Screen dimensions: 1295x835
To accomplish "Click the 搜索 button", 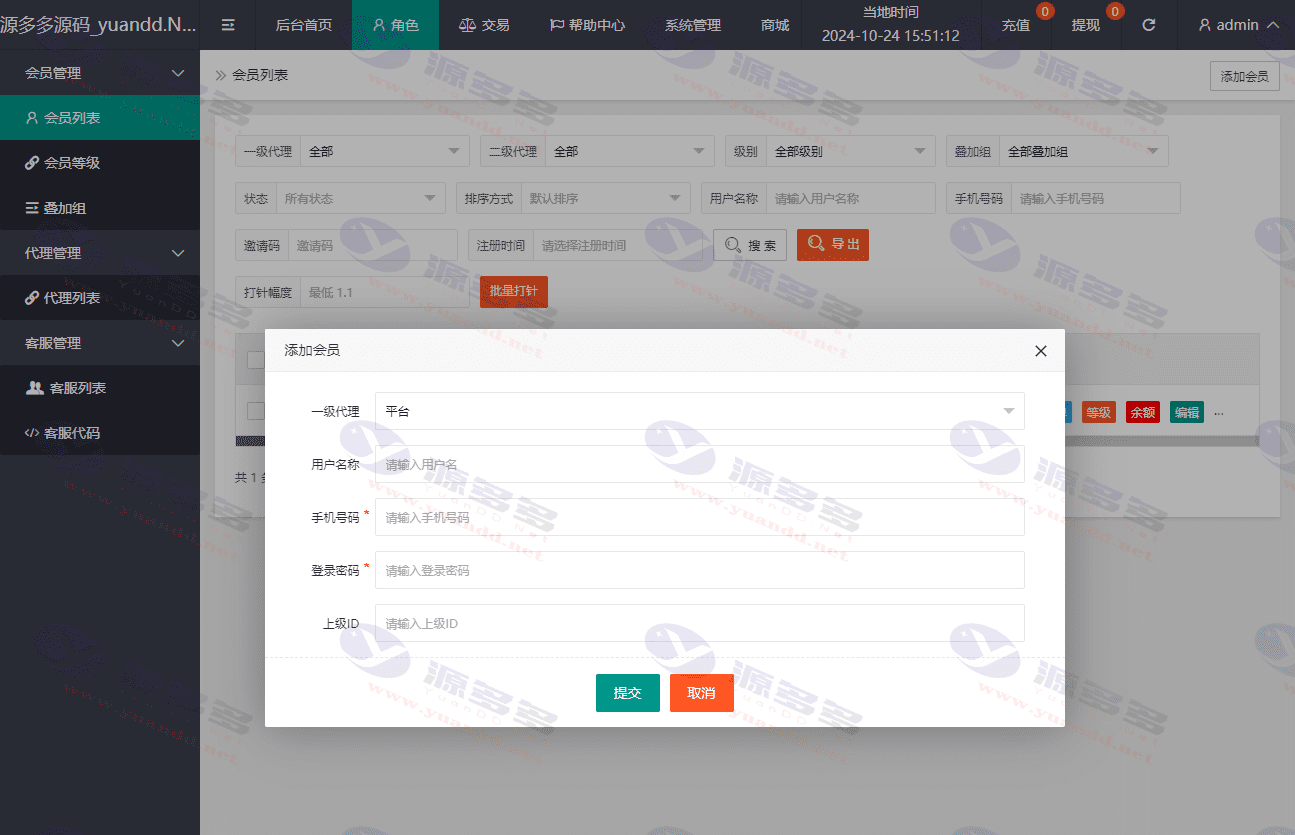I will 750,245.
